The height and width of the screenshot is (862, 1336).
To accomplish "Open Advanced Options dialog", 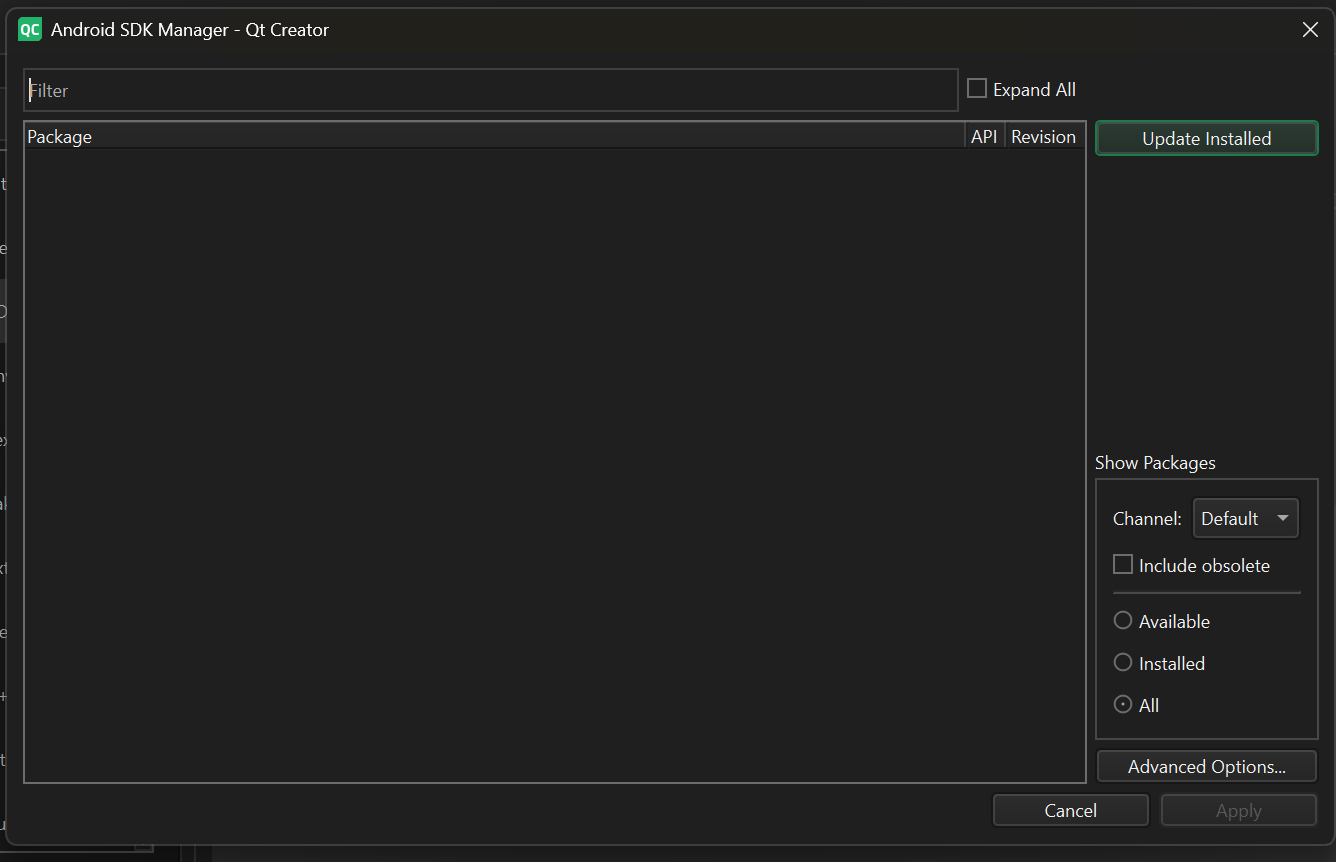I will pyautogui.click(x=1207, y=767).
